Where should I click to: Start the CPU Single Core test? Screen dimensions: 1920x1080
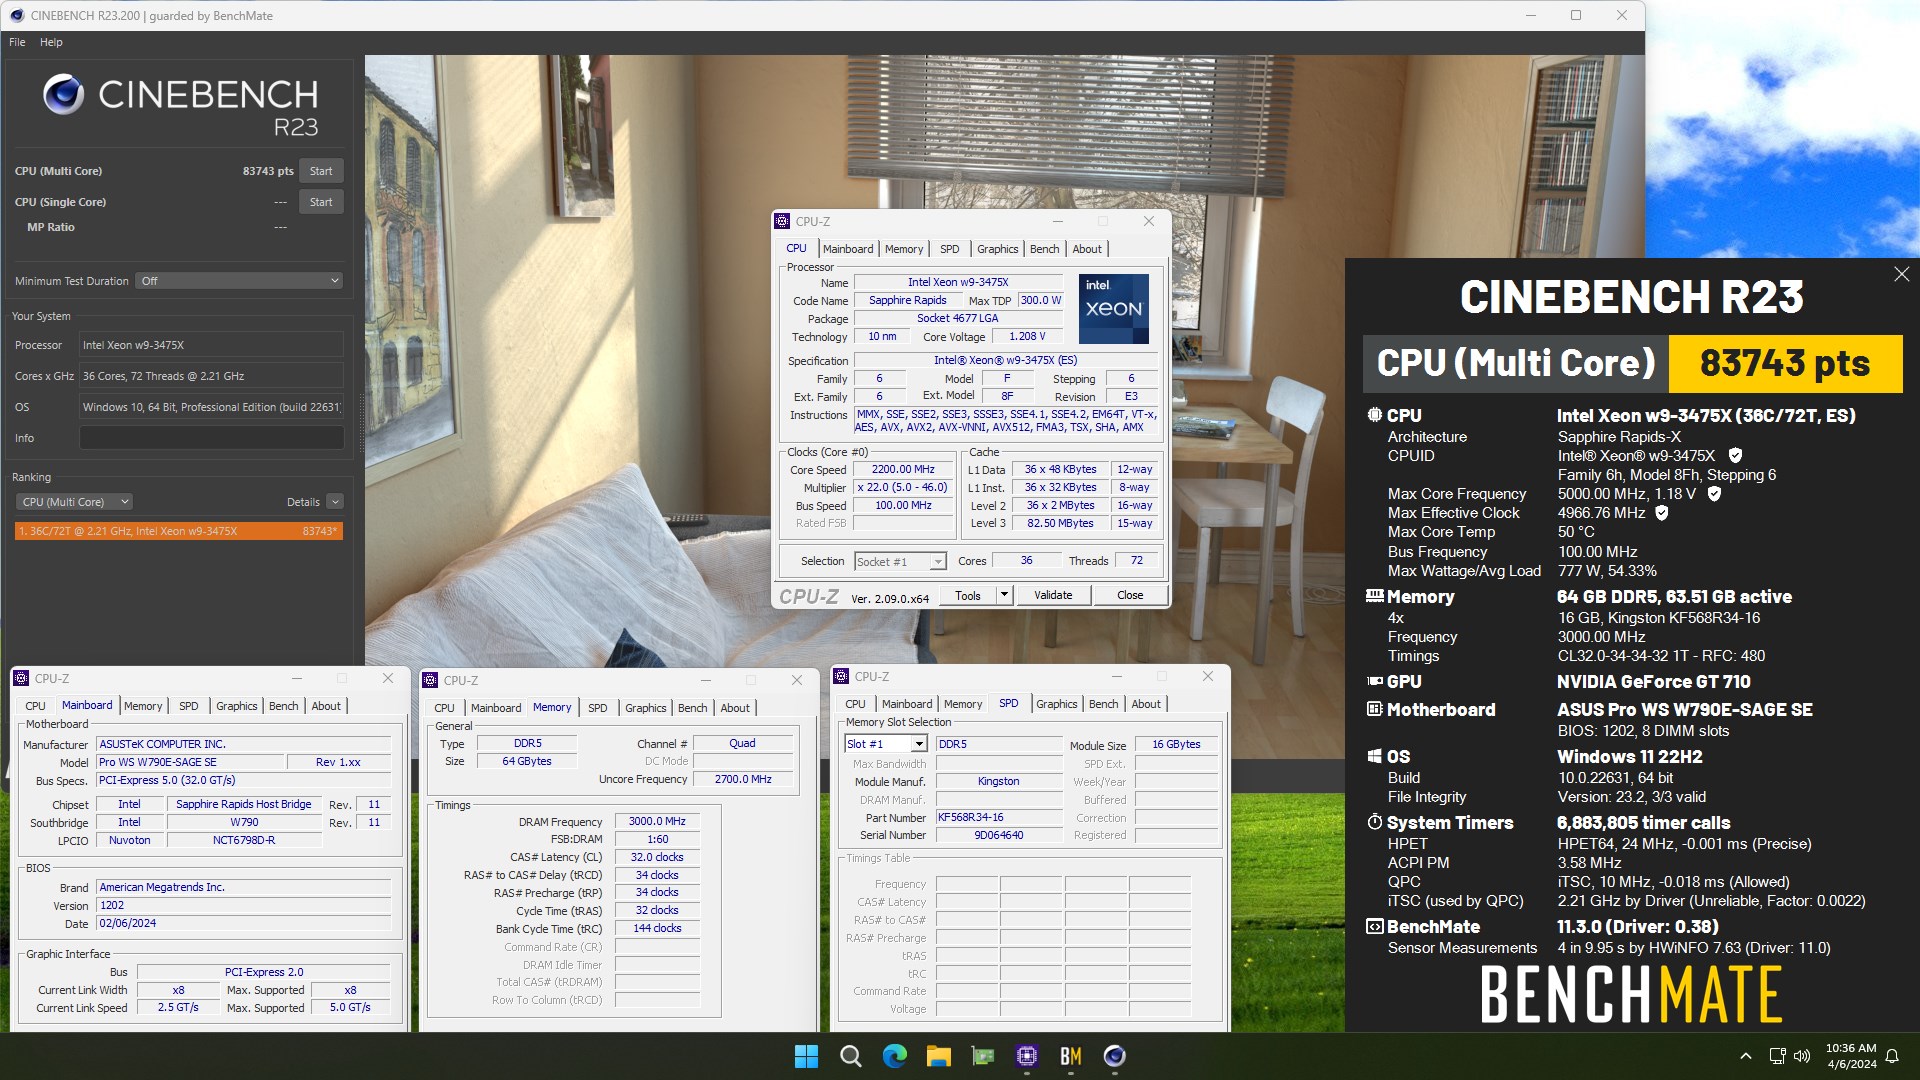pos(321,202)
